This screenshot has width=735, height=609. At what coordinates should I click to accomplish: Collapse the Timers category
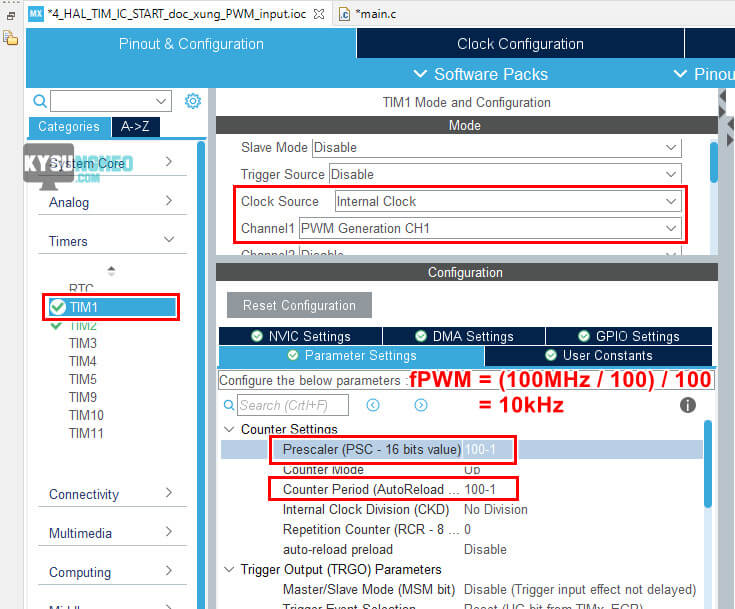pos(169,241)
